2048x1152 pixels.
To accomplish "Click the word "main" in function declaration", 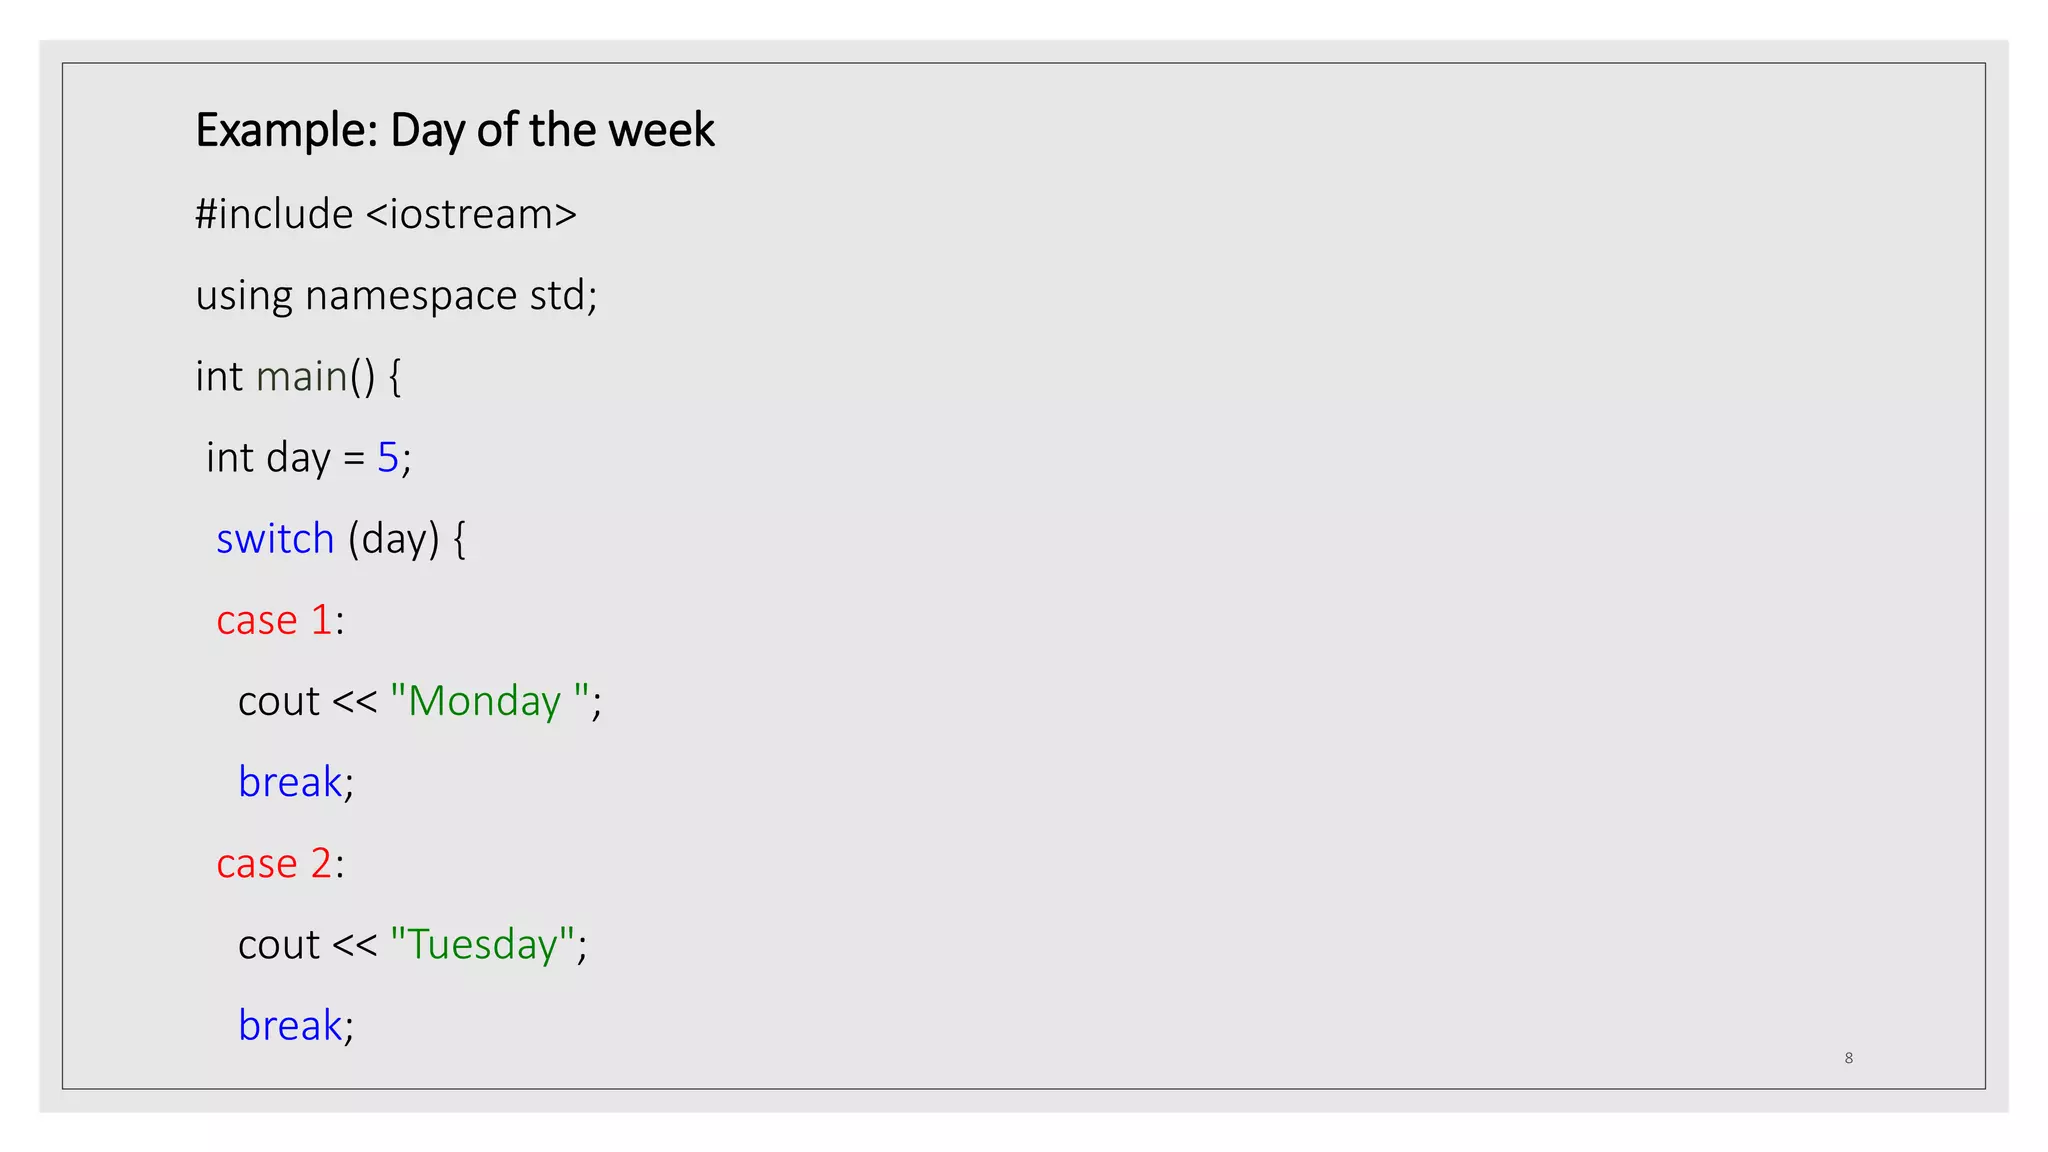I will tap(302, 377).
